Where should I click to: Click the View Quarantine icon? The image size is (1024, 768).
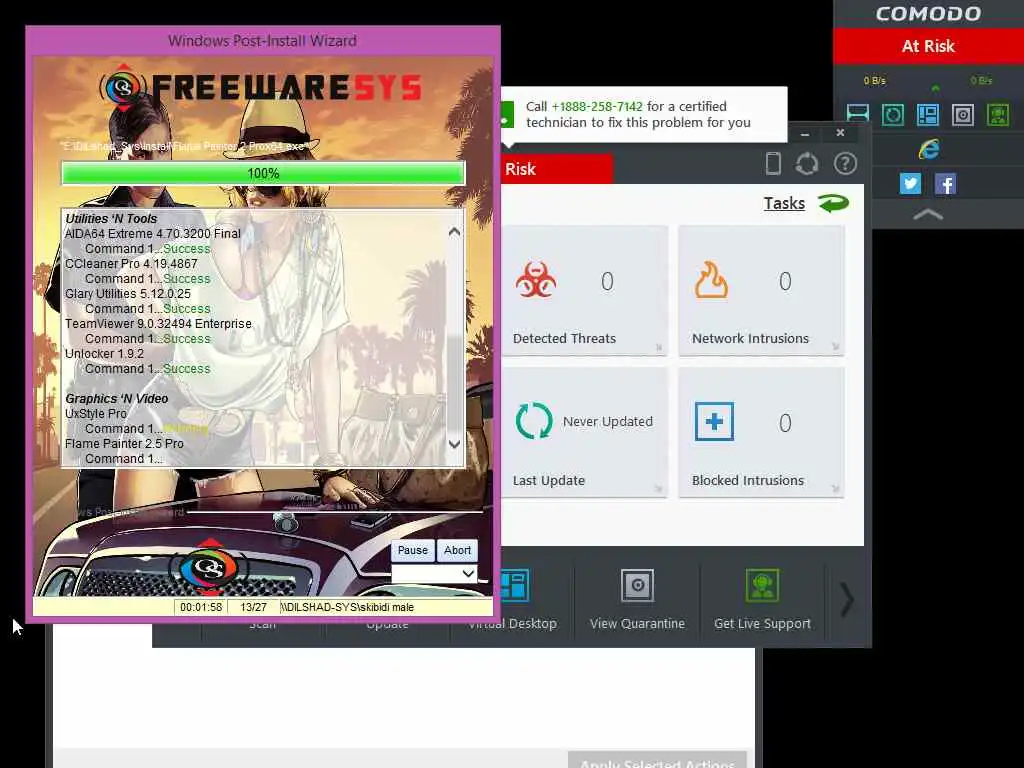637,586
